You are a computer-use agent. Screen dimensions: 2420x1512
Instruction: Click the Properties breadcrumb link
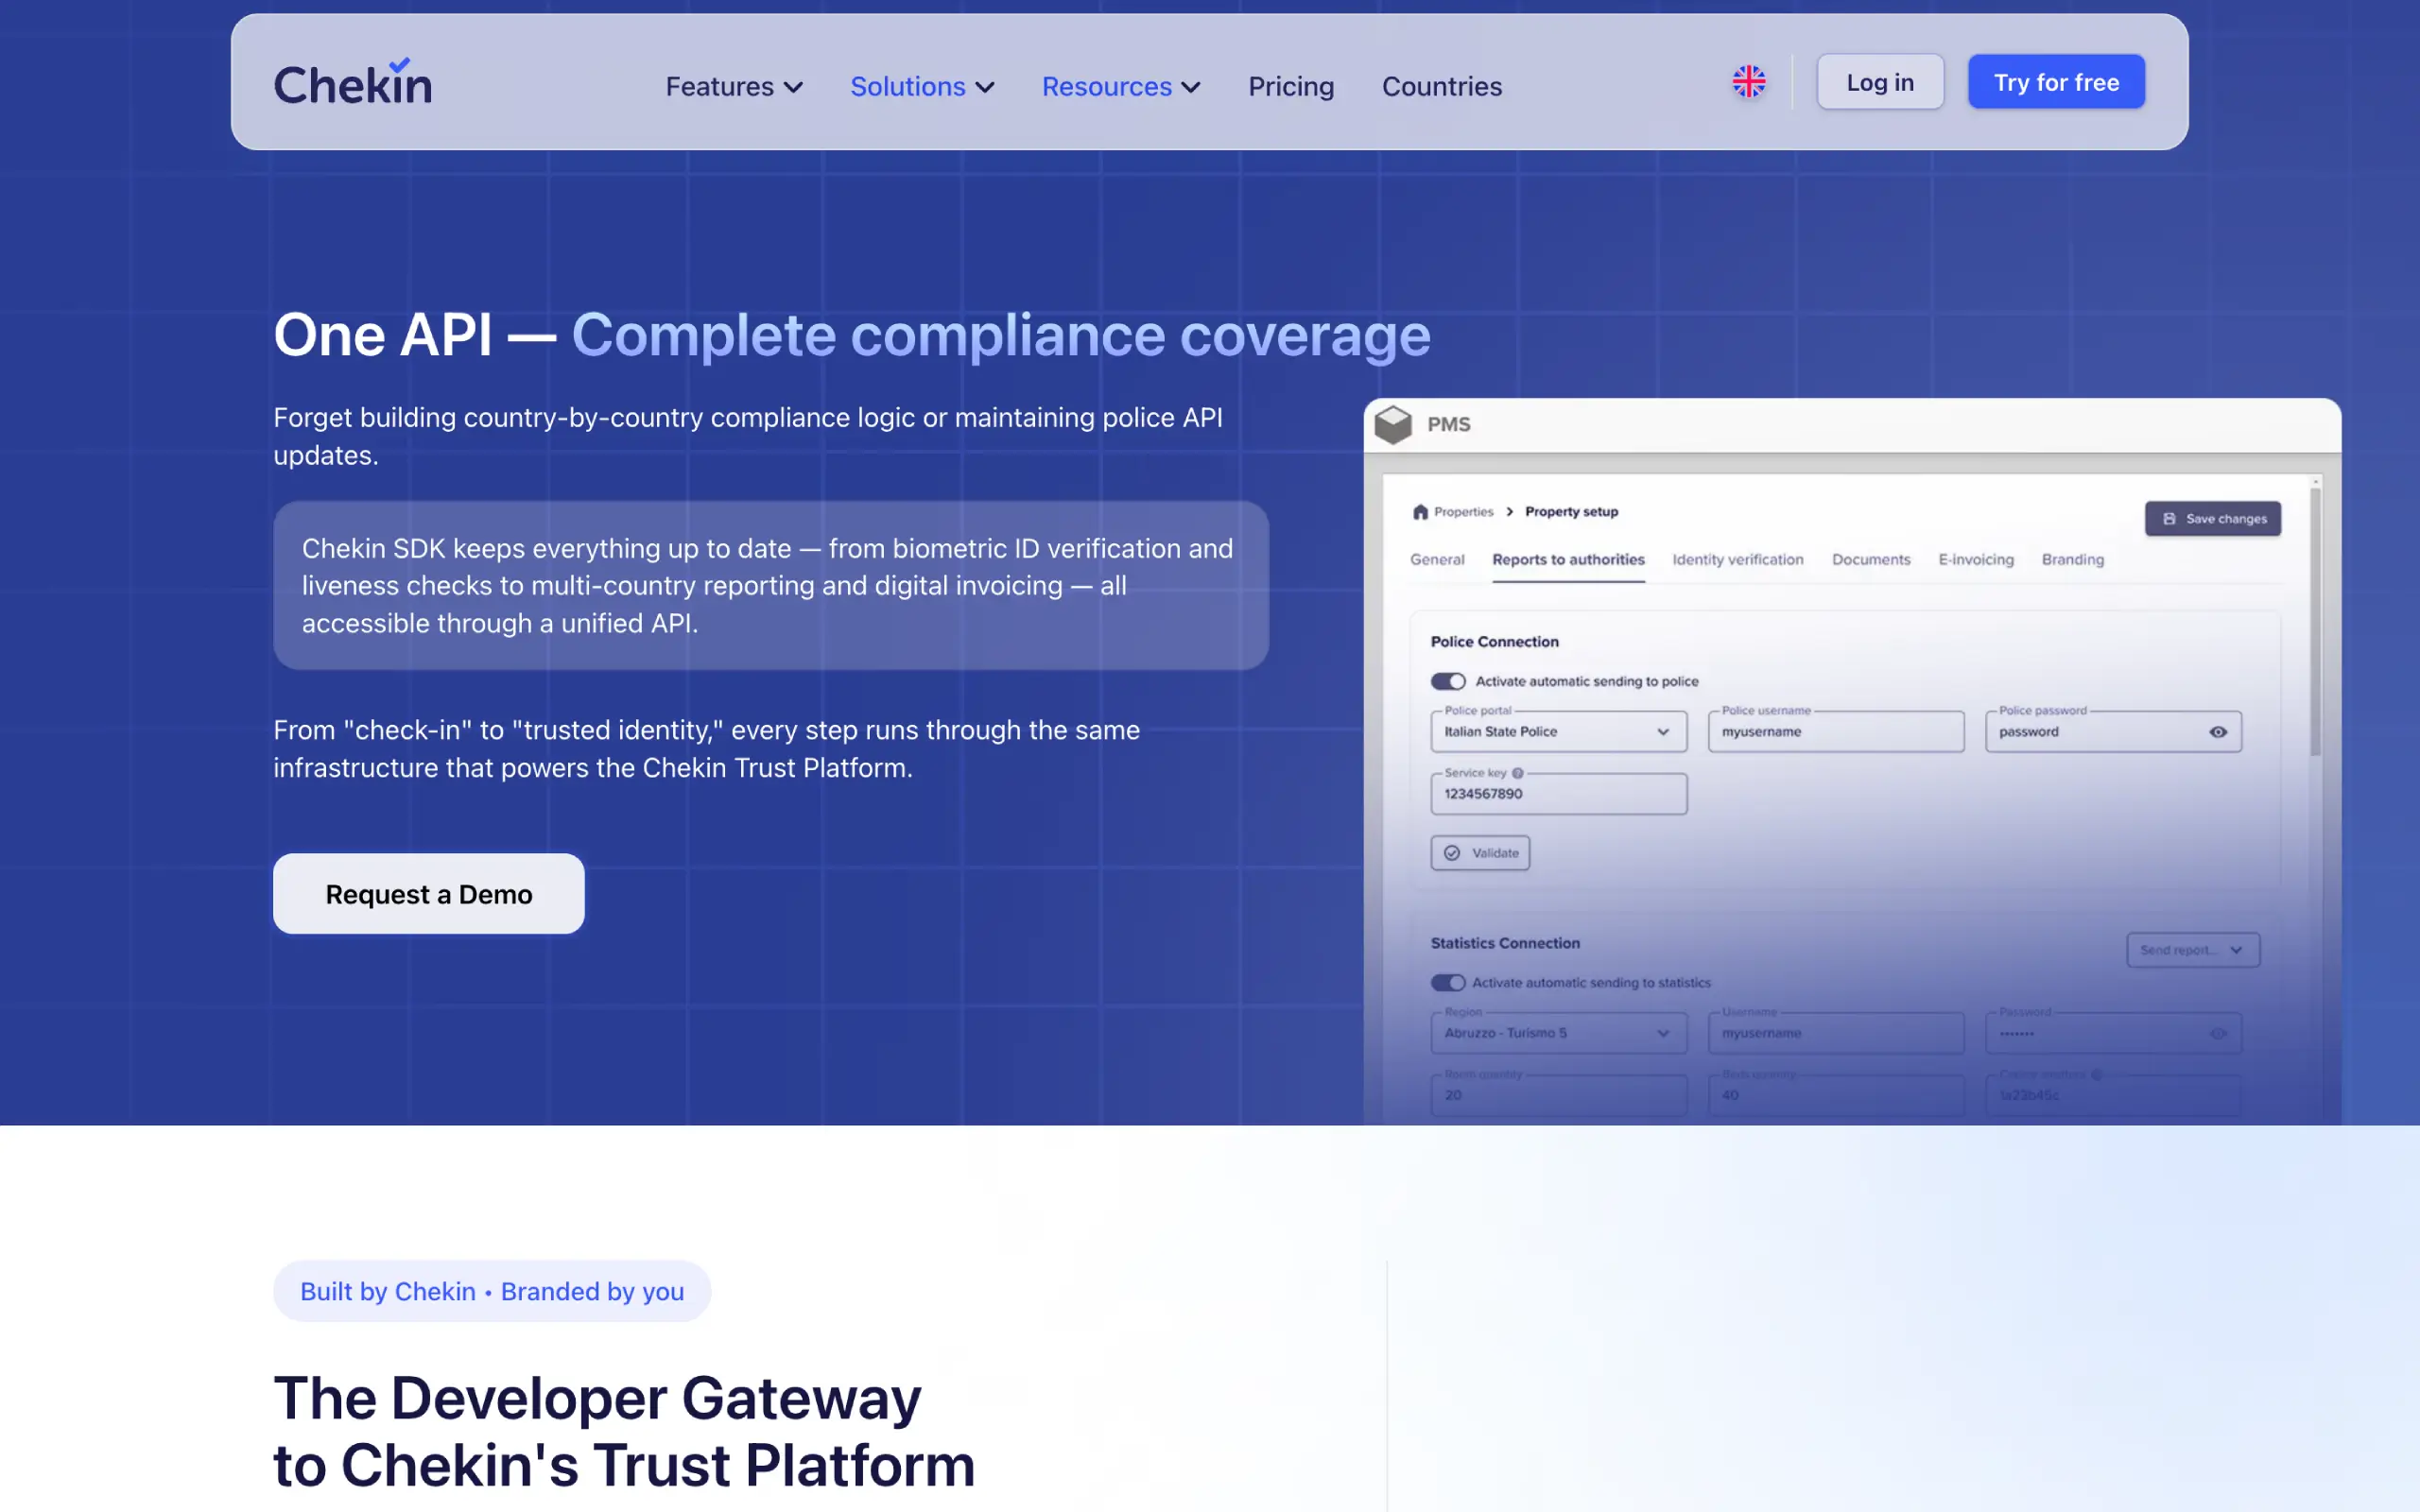1463,512
